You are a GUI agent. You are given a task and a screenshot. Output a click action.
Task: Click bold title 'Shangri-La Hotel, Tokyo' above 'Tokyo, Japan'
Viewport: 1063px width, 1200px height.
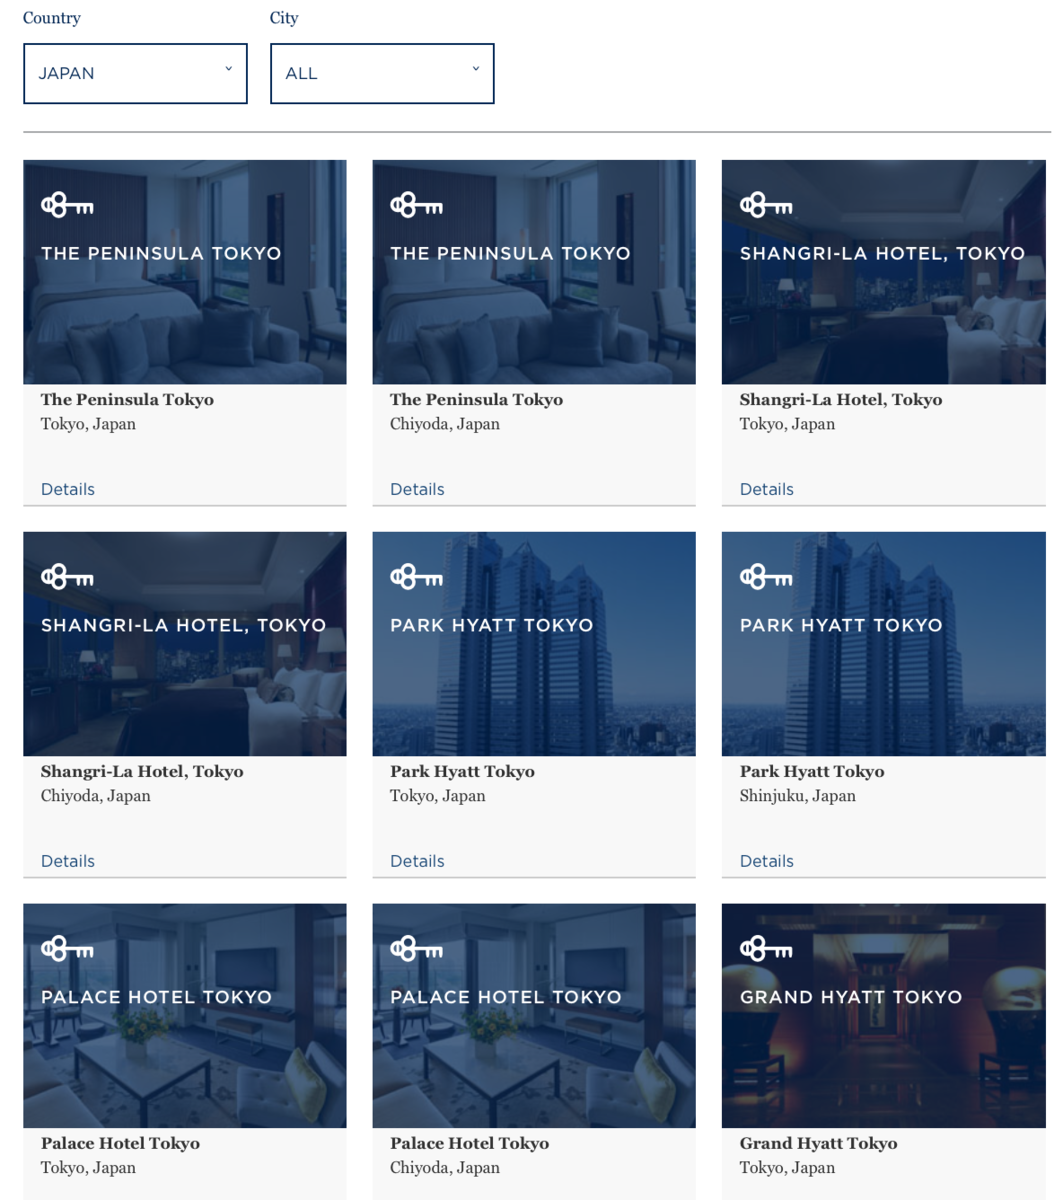tap(841, 400)
